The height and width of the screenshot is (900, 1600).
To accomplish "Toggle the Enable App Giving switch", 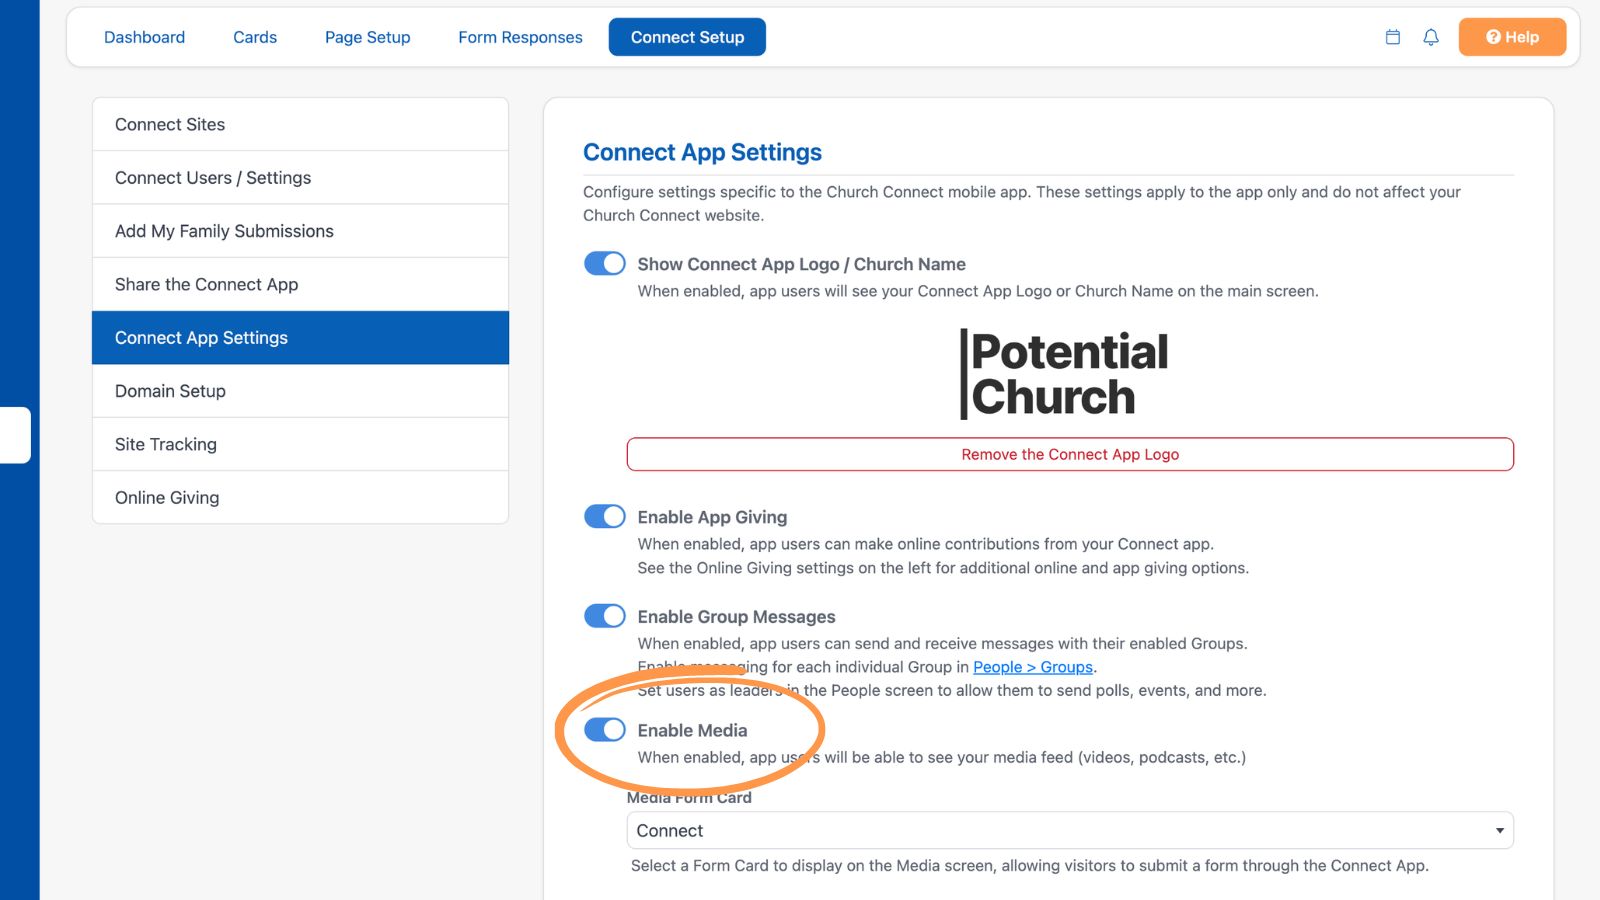I will point(605,516).
